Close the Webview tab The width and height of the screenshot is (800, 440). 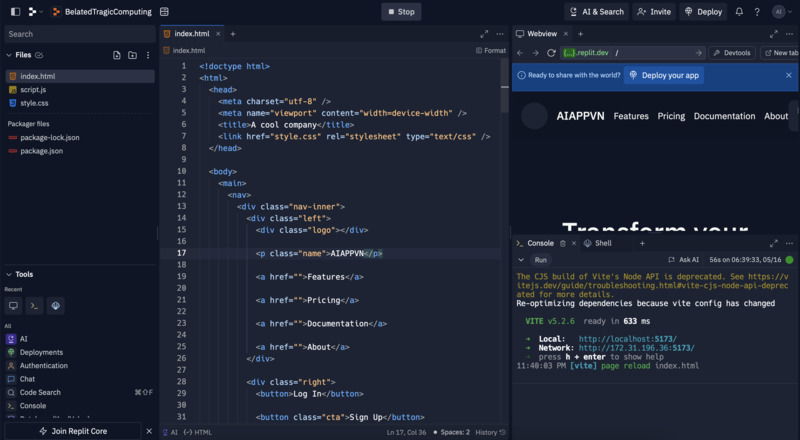(565, 34)
